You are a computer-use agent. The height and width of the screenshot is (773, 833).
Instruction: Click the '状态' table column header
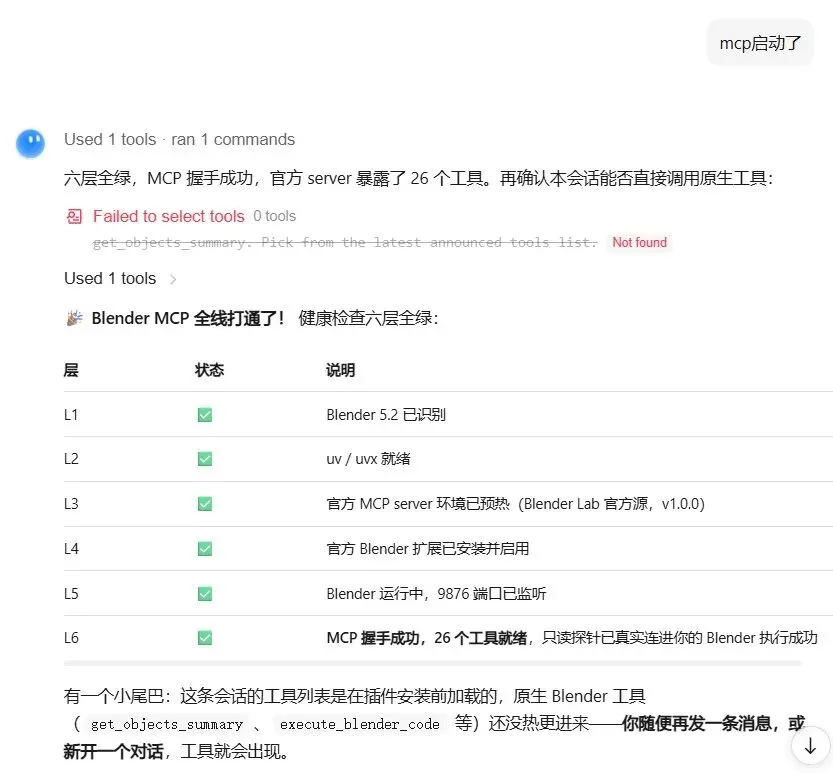(209, 370)
